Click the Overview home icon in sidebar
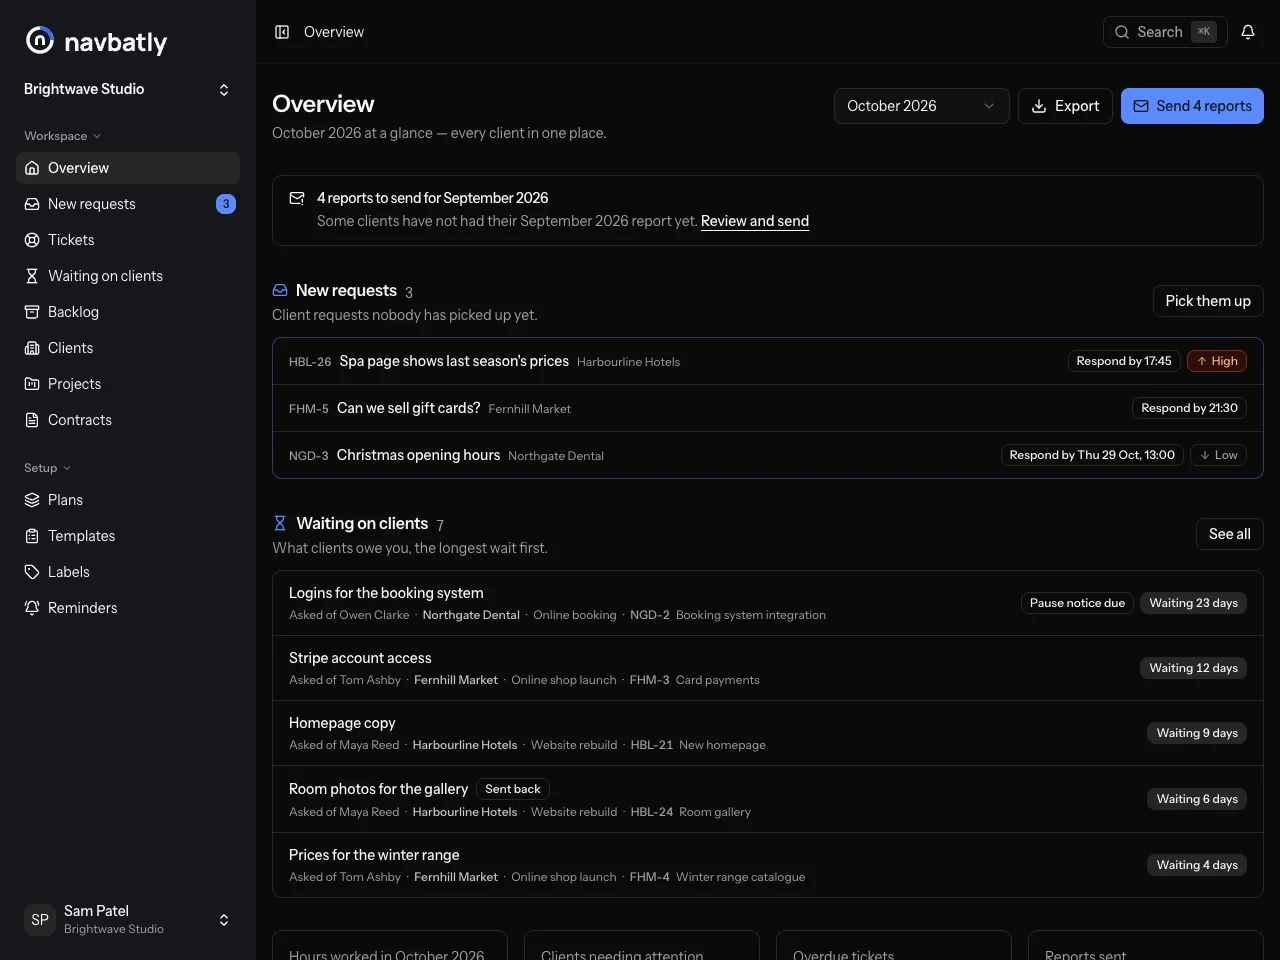 point(32,168)
